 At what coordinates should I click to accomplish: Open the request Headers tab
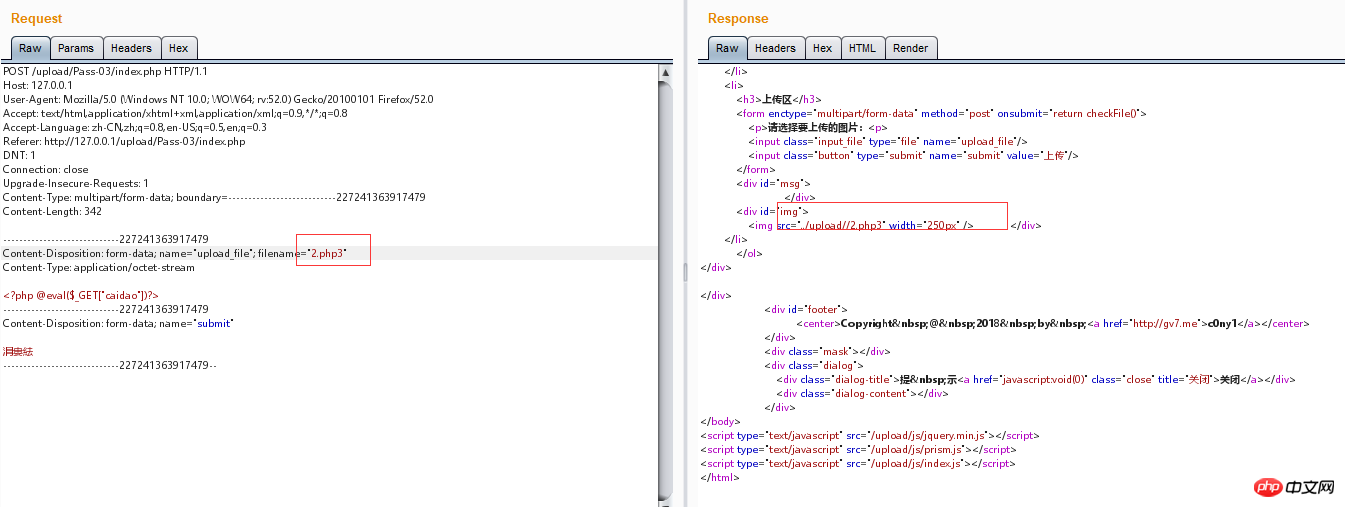click(131, 48)
